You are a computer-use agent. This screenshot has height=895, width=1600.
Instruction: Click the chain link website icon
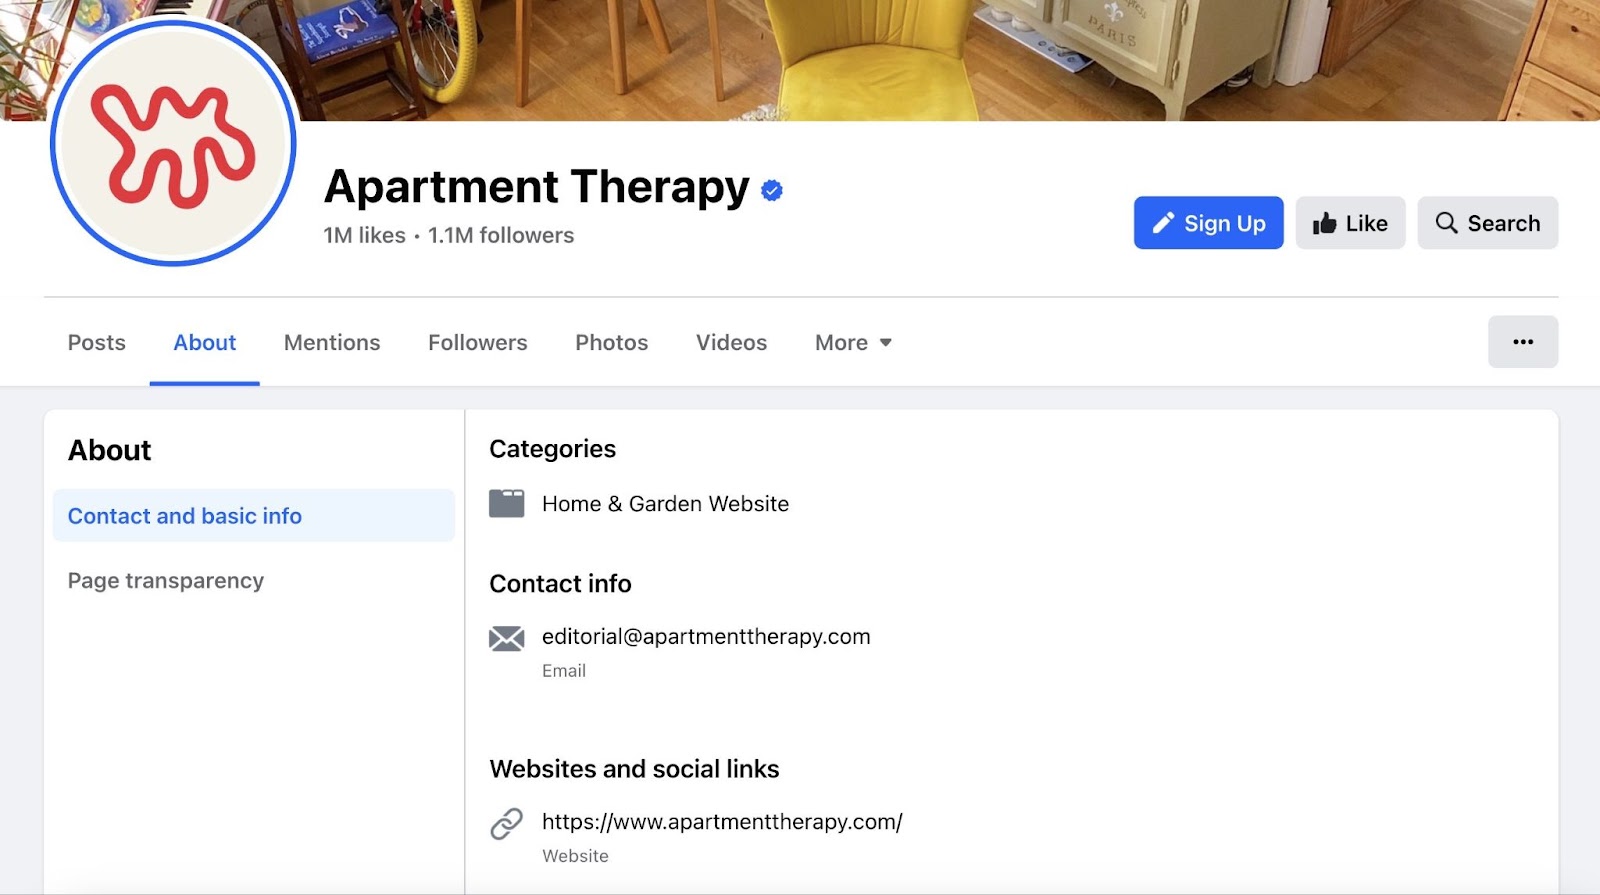506,823
